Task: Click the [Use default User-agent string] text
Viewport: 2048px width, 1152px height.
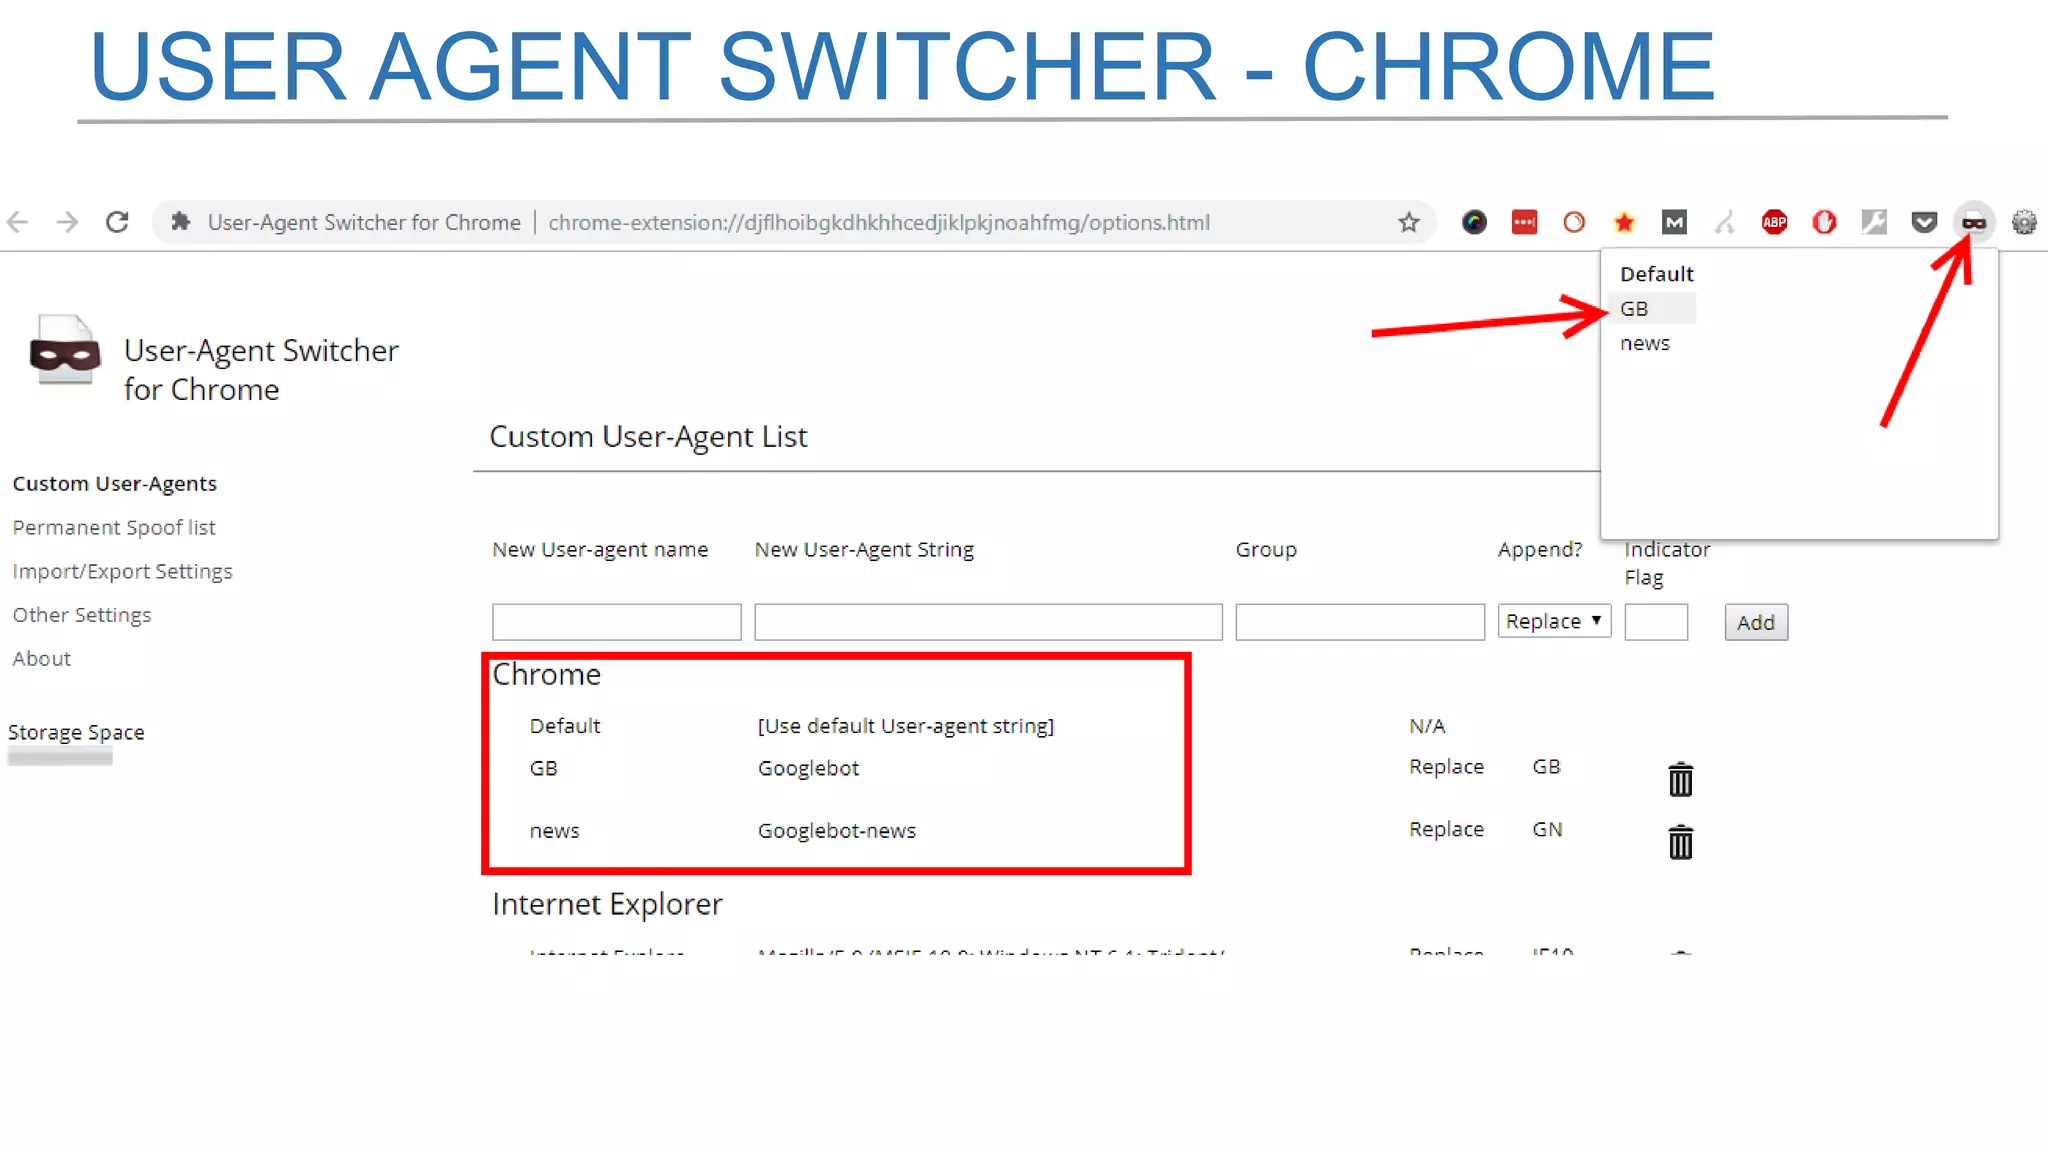Action: pyautogui.click(x=906, y=726)
